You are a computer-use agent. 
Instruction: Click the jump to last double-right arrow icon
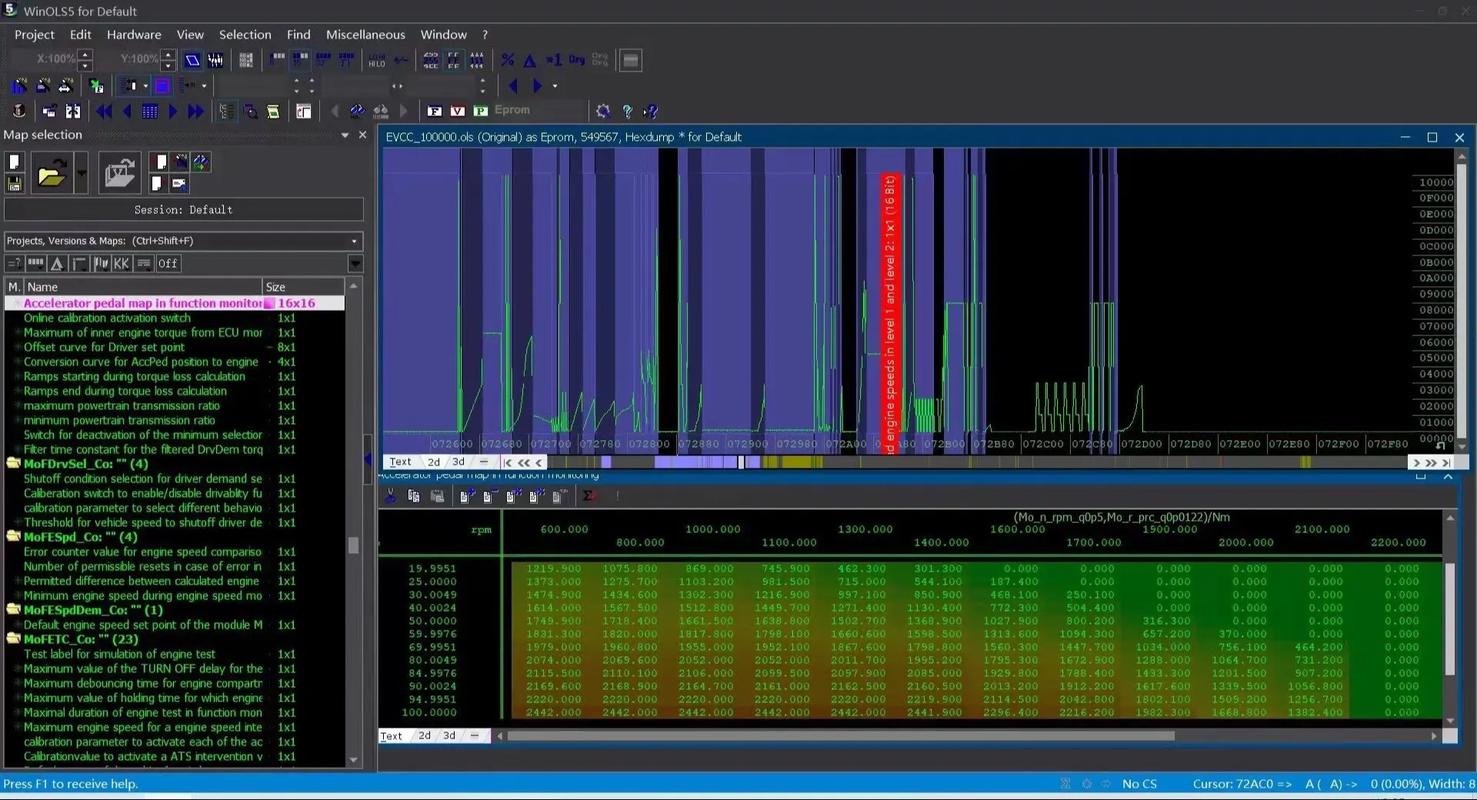(196, 111)
